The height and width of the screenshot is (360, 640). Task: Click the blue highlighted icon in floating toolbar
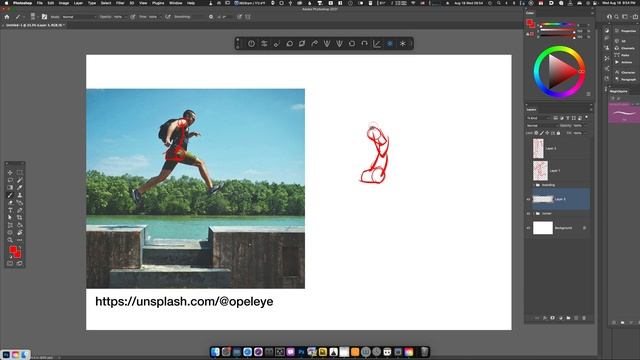click(x=390, y=43)
